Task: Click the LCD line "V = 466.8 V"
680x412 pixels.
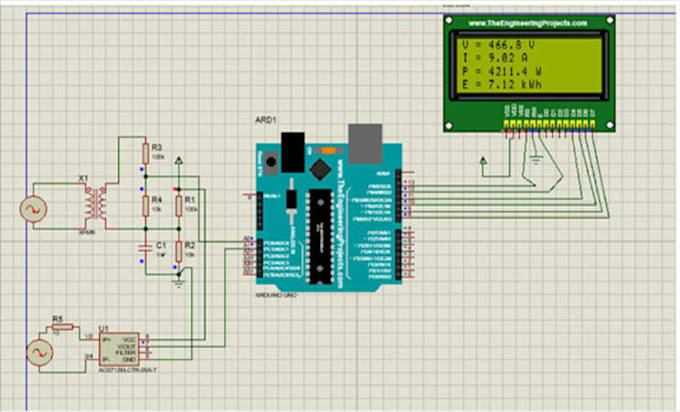Action: click(499, 45)
